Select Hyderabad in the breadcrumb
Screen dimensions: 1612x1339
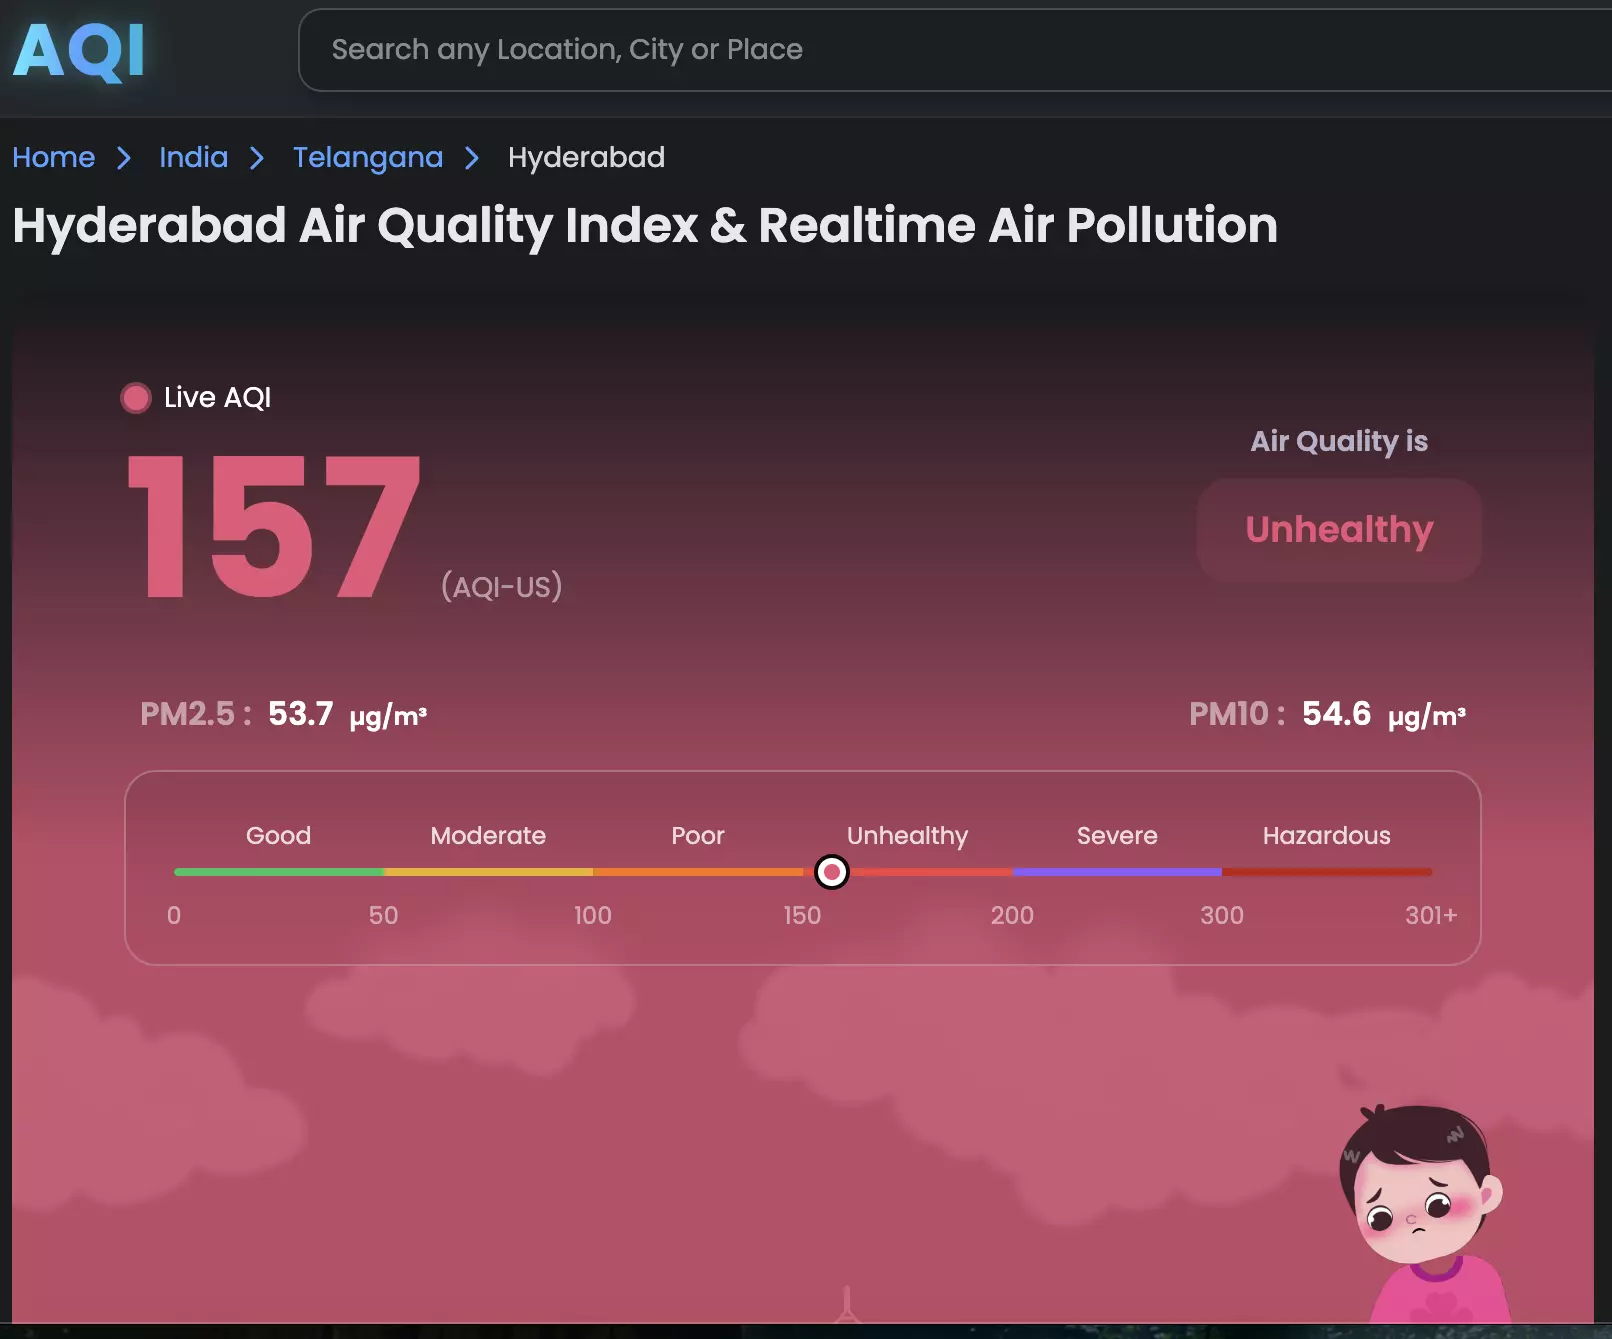586,158
